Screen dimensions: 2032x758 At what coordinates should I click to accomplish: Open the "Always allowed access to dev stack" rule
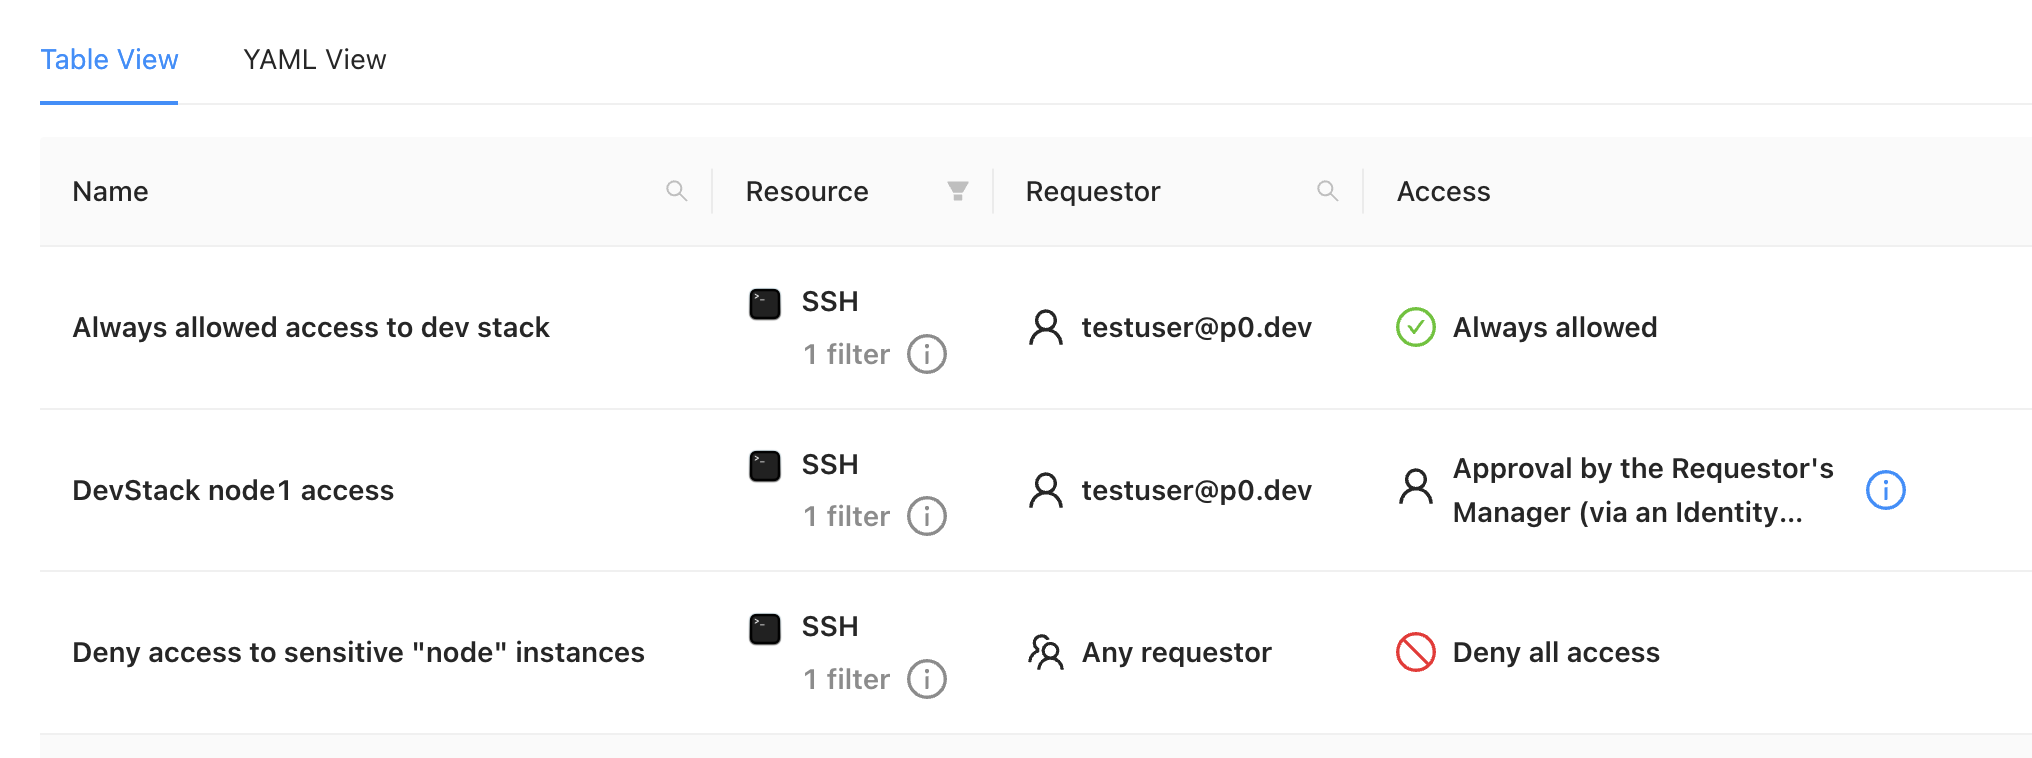tap(311, 328)
